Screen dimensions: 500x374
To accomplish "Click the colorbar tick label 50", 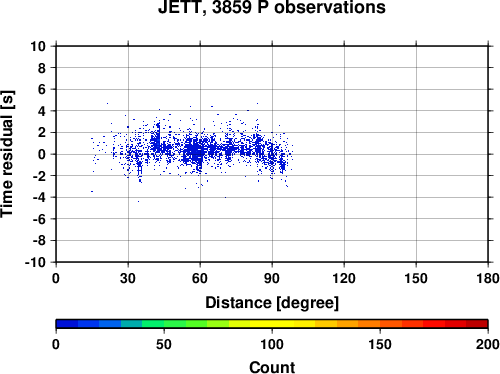I will [x=164, y=344].
